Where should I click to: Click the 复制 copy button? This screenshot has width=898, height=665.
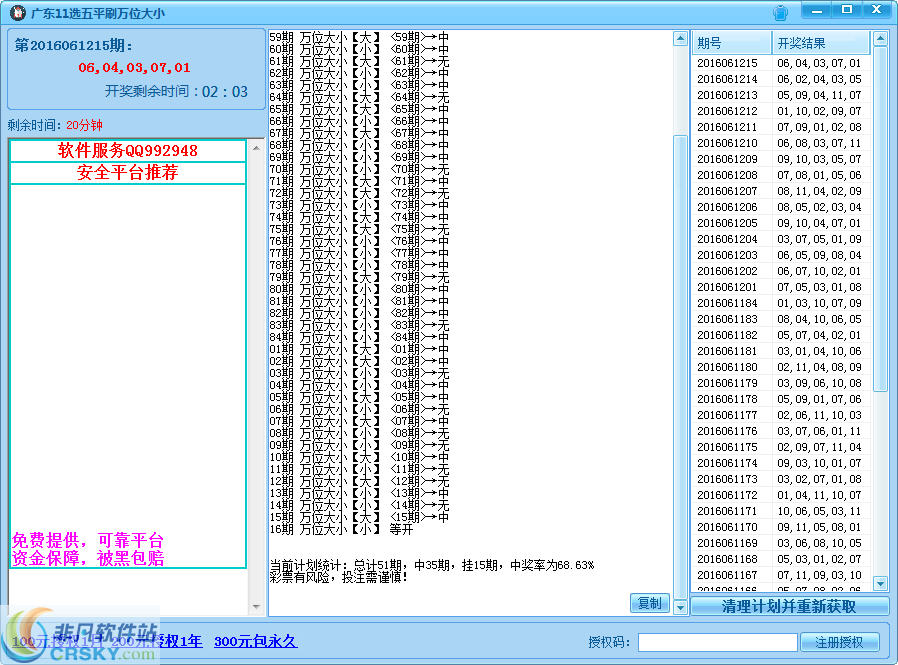[x=649, y=603]
